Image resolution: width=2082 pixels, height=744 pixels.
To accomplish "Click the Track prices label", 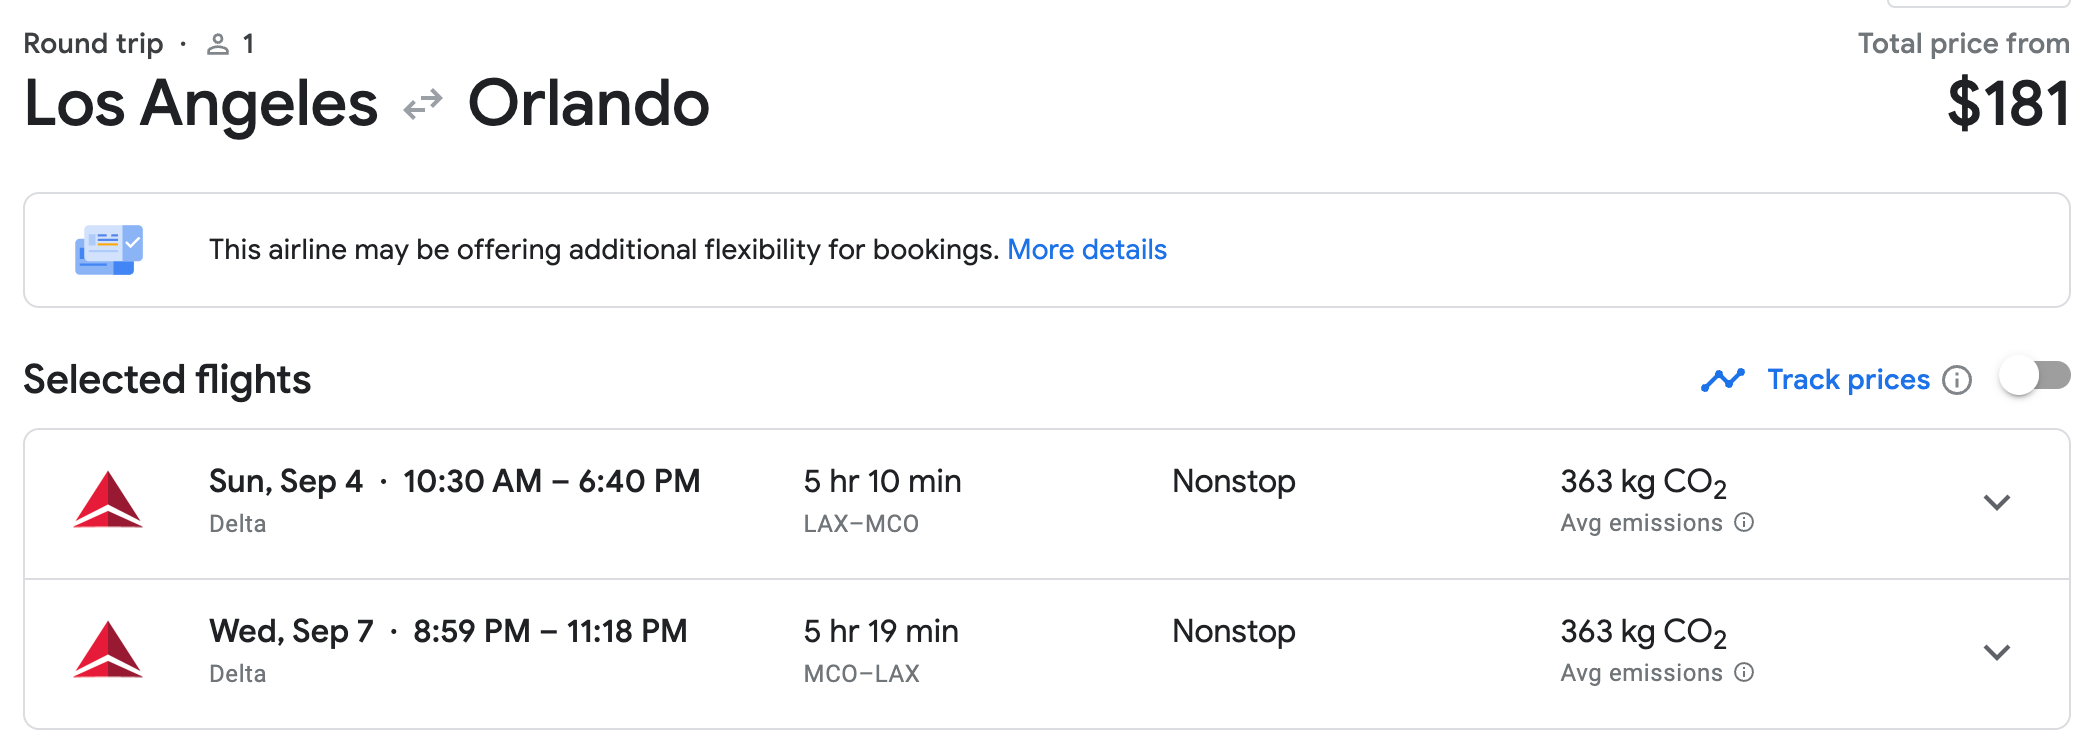I will pos(1848,380).
